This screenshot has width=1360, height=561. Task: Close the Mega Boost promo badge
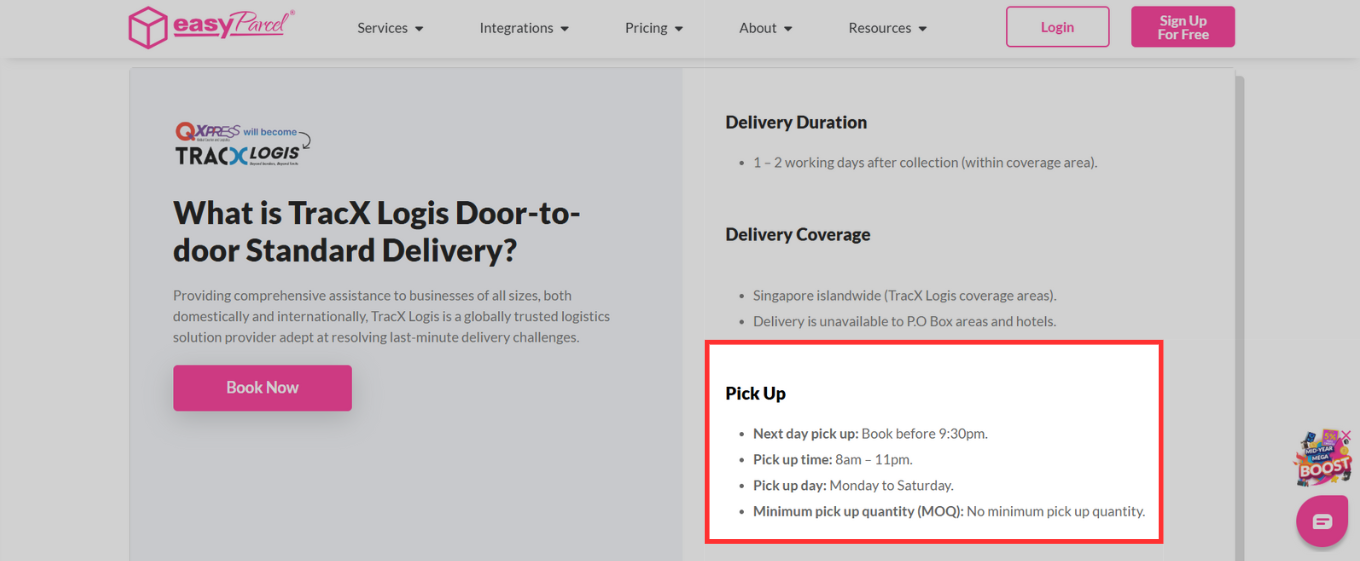pos(1345,435)
